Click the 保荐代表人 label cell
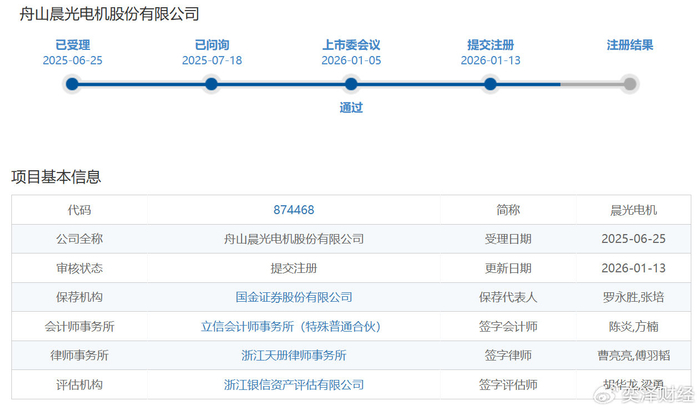Viewport: 700px width, 411px height. coord(508,297)
